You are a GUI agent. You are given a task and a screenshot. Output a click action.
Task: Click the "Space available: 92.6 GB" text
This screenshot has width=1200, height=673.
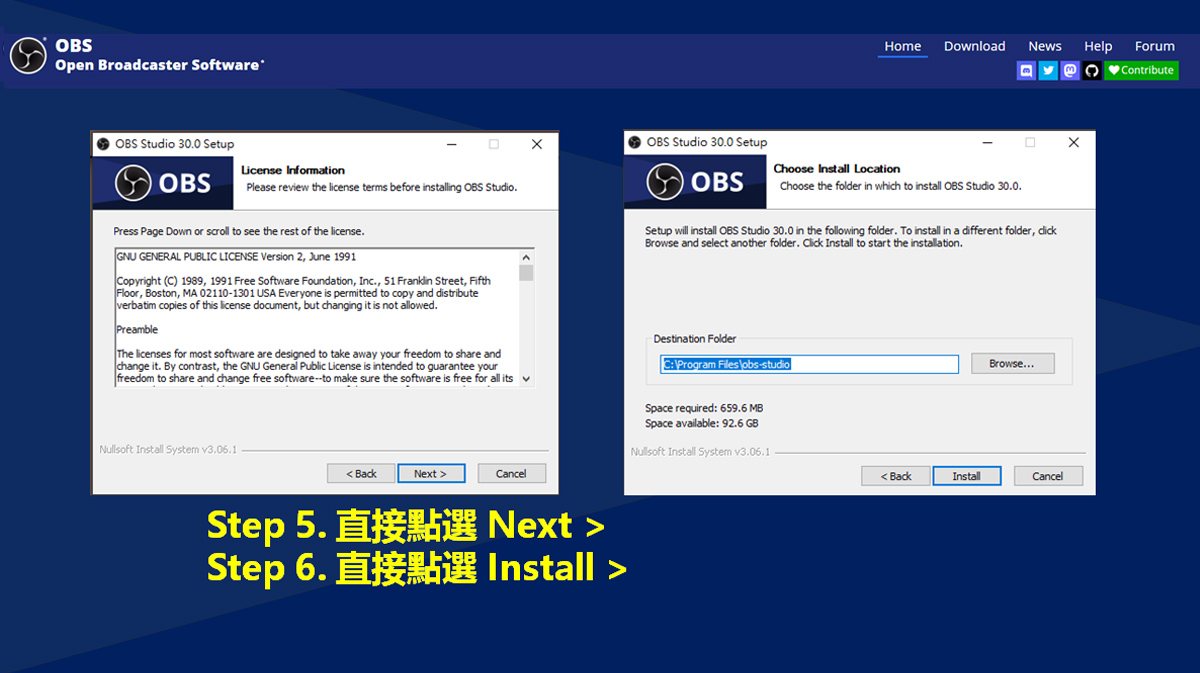click(x=702, y=424)
